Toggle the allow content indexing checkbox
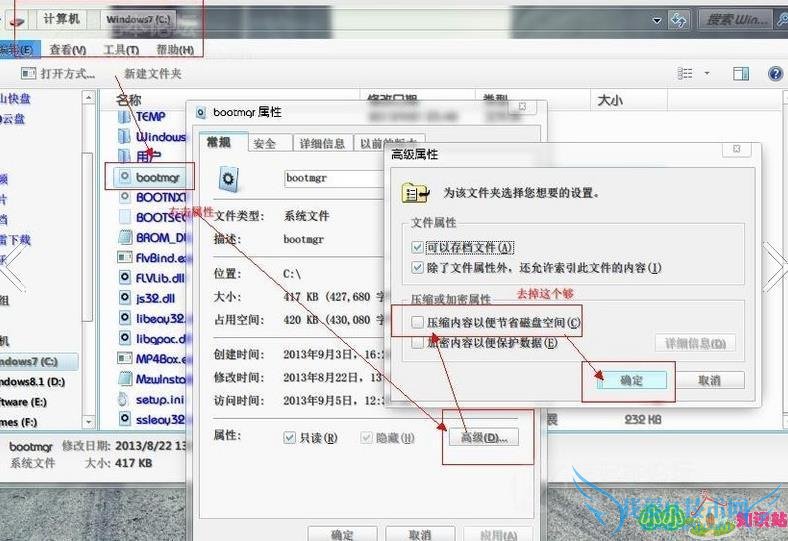The height and width of the screenshot is (541, 788). coord(417,268)
